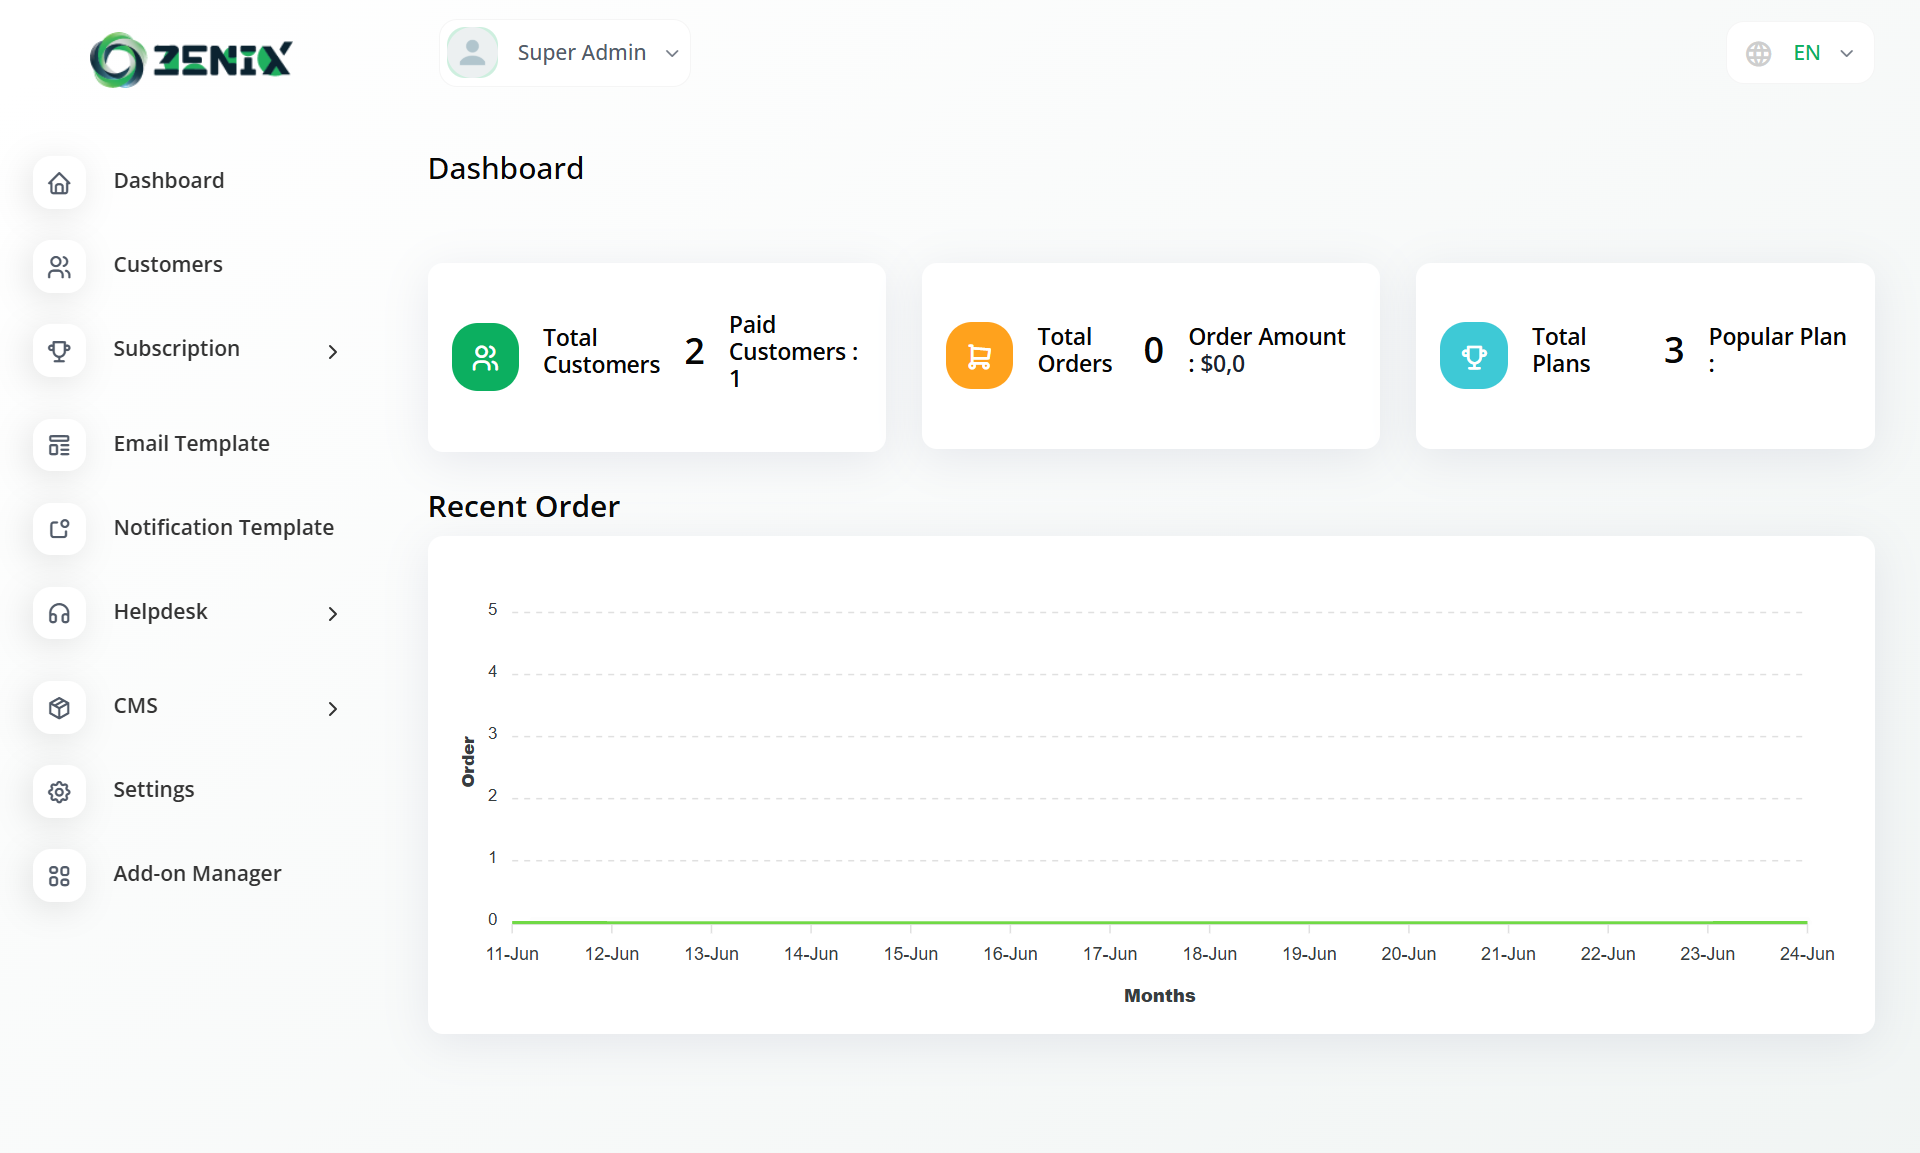
Task: Click the 14-Jun axis label
Action: (811, 954)
